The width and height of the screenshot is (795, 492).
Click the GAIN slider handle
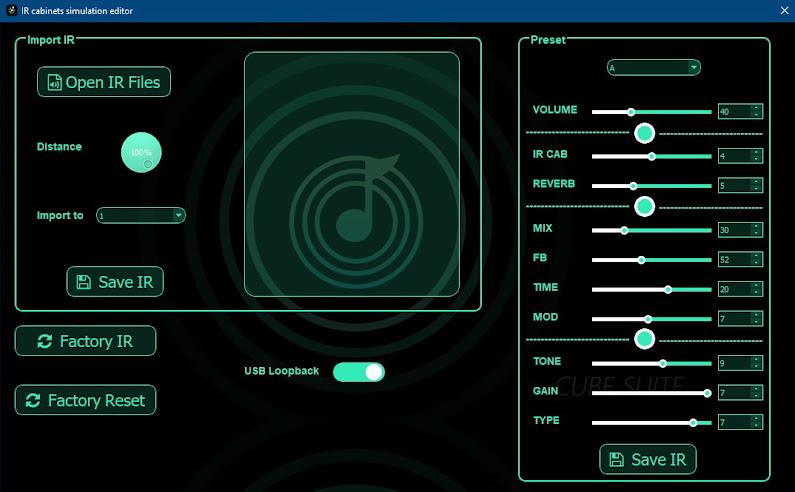[x=707, y=393]
